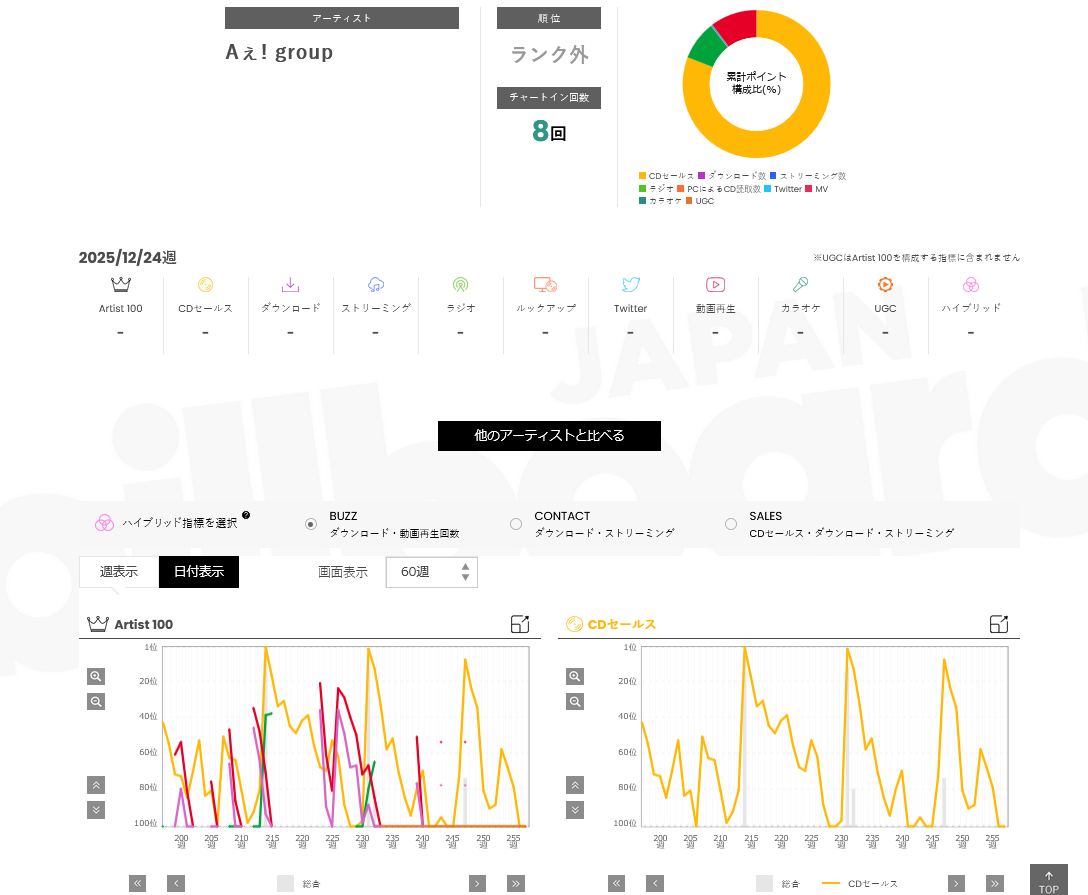Switch to 週表示 tab

(119, 572)
